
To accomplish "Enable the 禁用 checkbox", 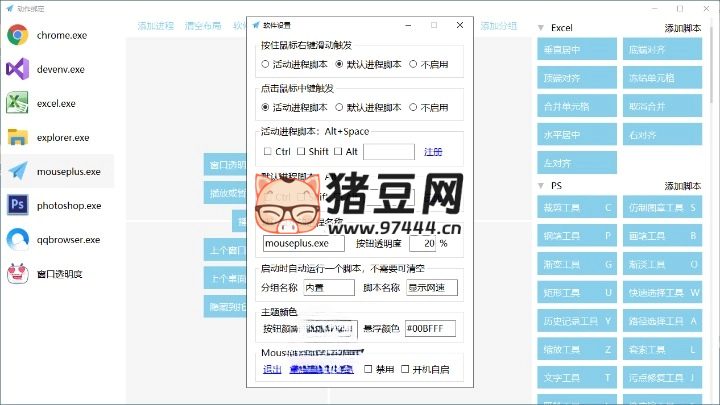I will coord(368,369).
